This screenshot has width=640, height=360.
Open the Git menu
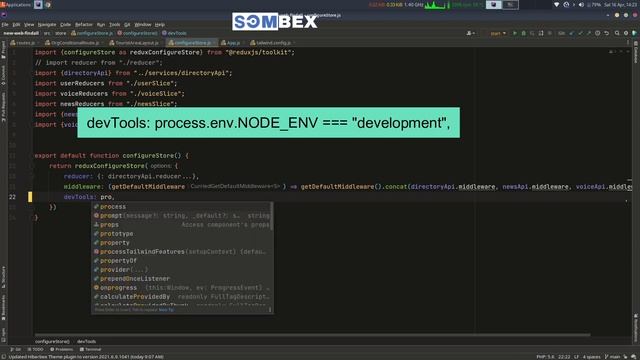(127, 24)
